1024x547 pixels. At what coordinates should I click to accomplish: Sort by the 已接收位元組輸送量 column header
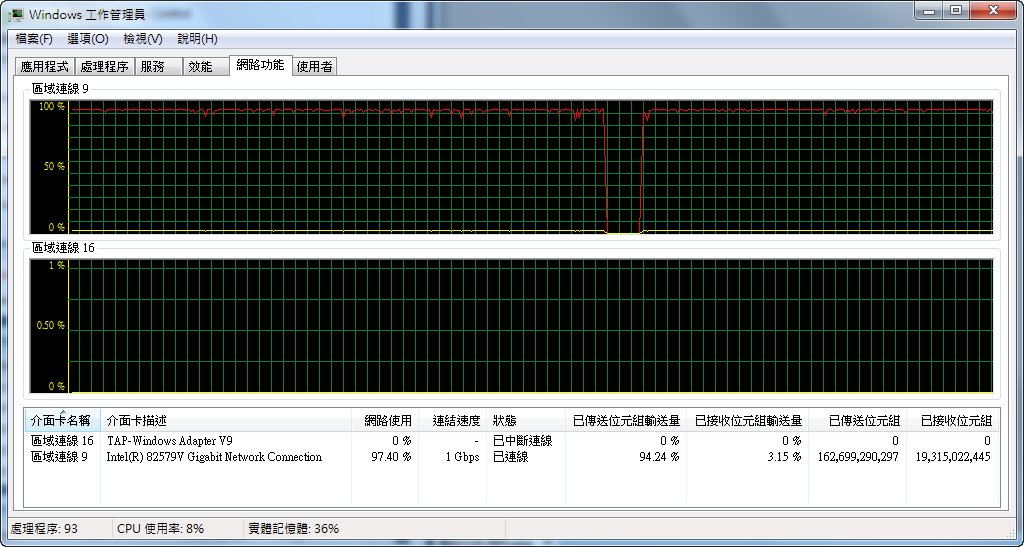point(747,421)
